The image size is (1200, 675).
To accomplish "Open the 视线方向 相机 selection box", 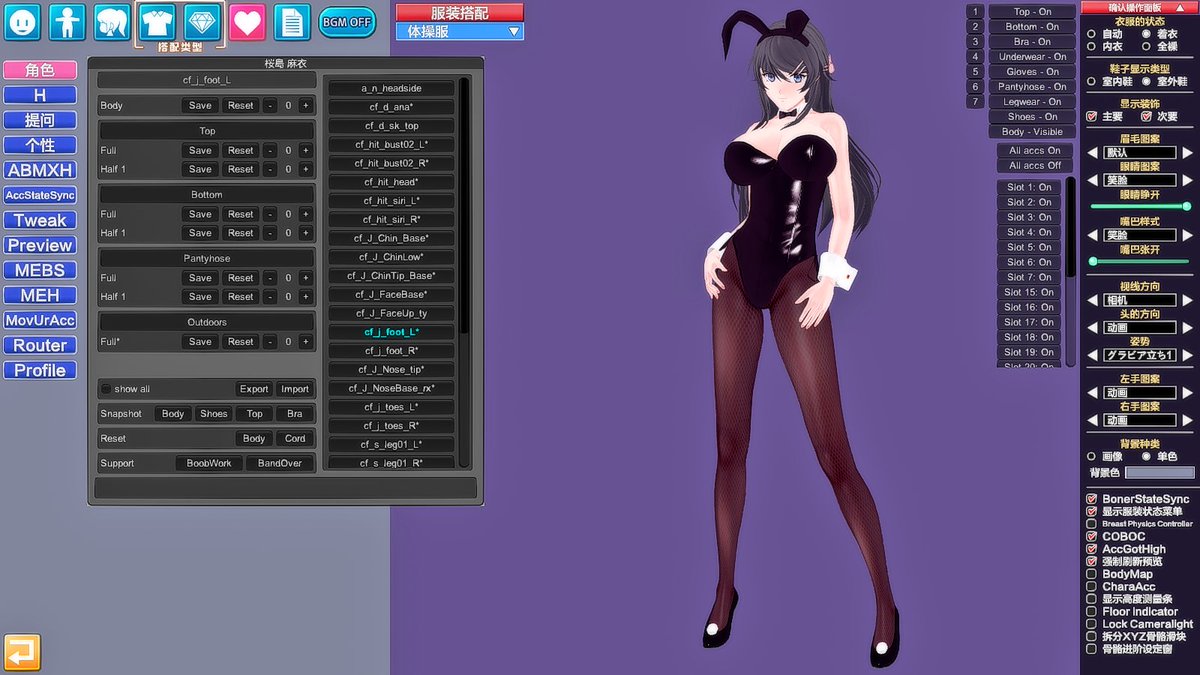I will point(1140,300).
